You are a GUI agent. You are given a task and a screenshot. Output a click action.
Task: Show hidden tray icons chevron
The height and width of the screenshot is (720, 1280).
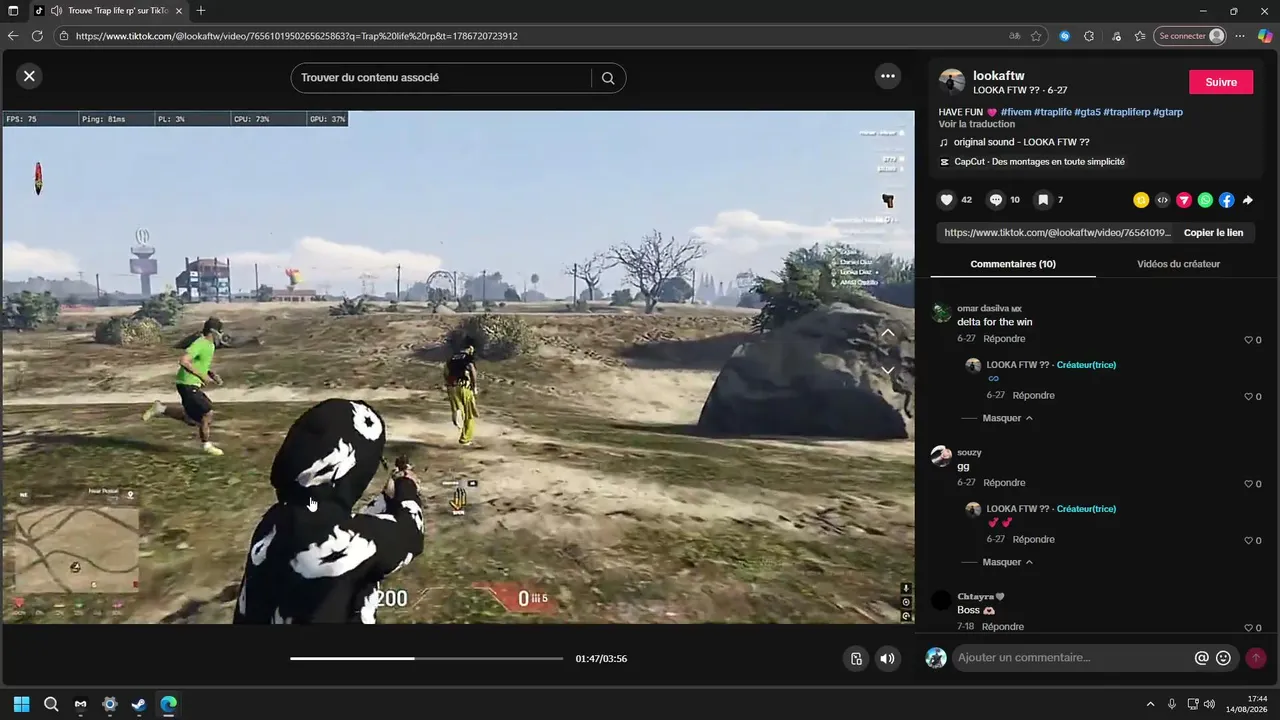point(1150,704)
